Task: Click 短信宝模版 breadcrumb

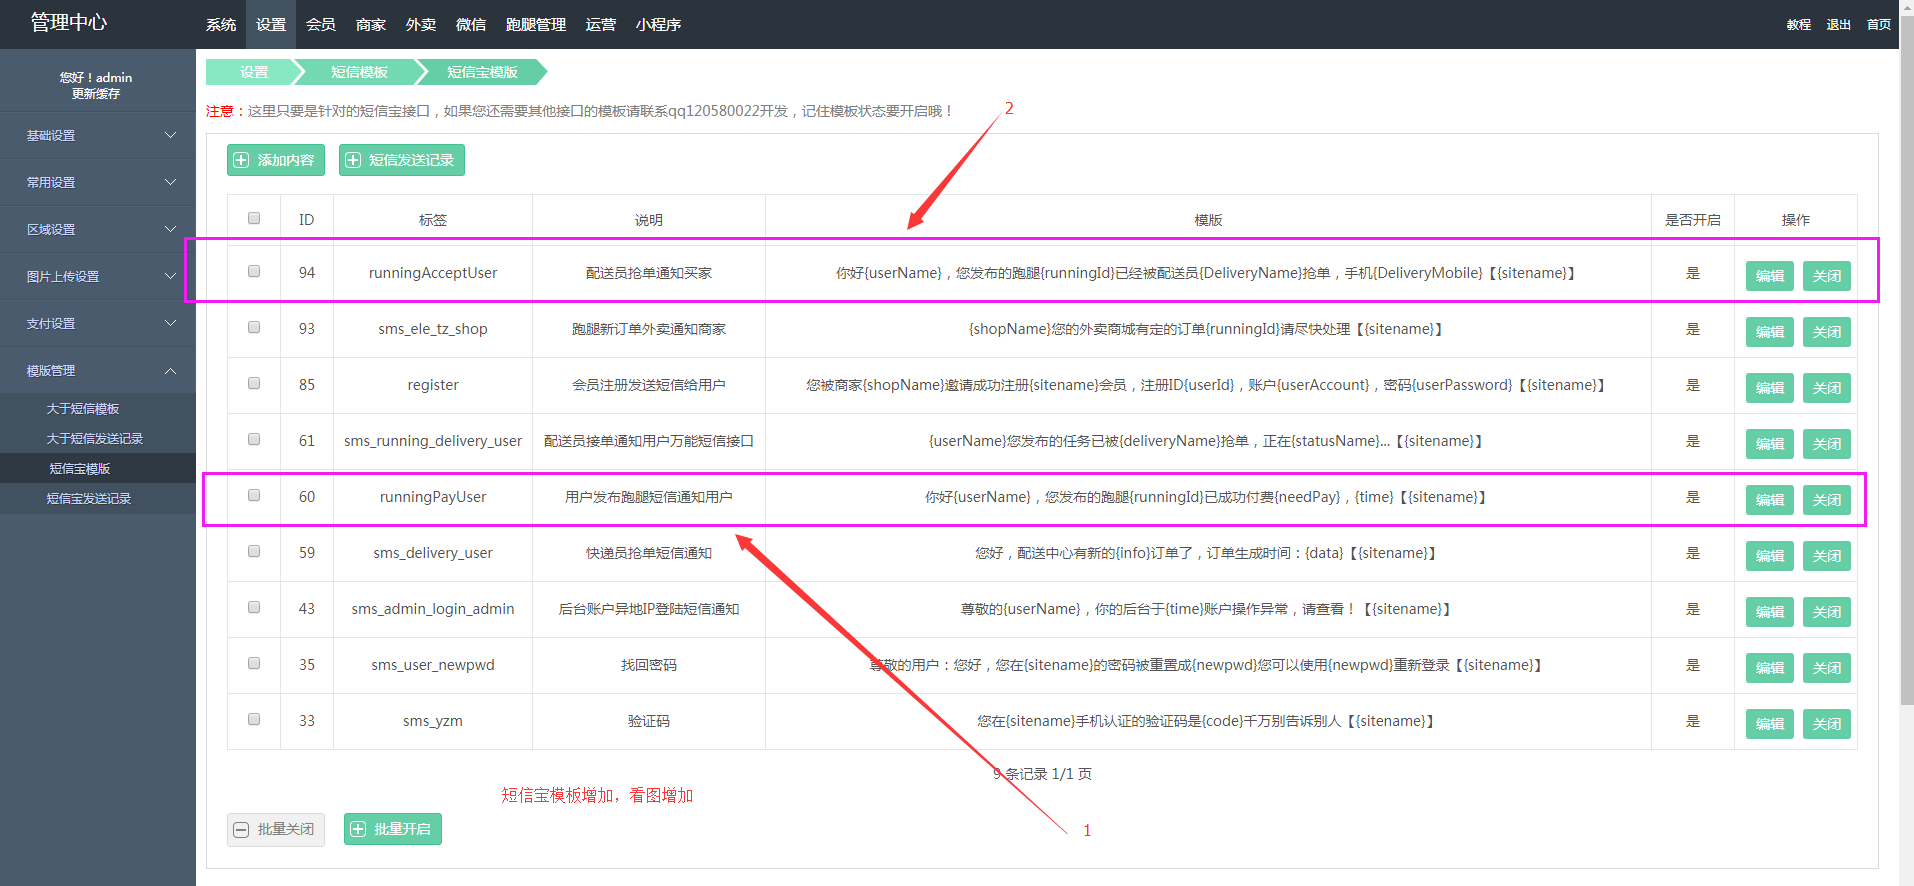Action: pos(482,72)
